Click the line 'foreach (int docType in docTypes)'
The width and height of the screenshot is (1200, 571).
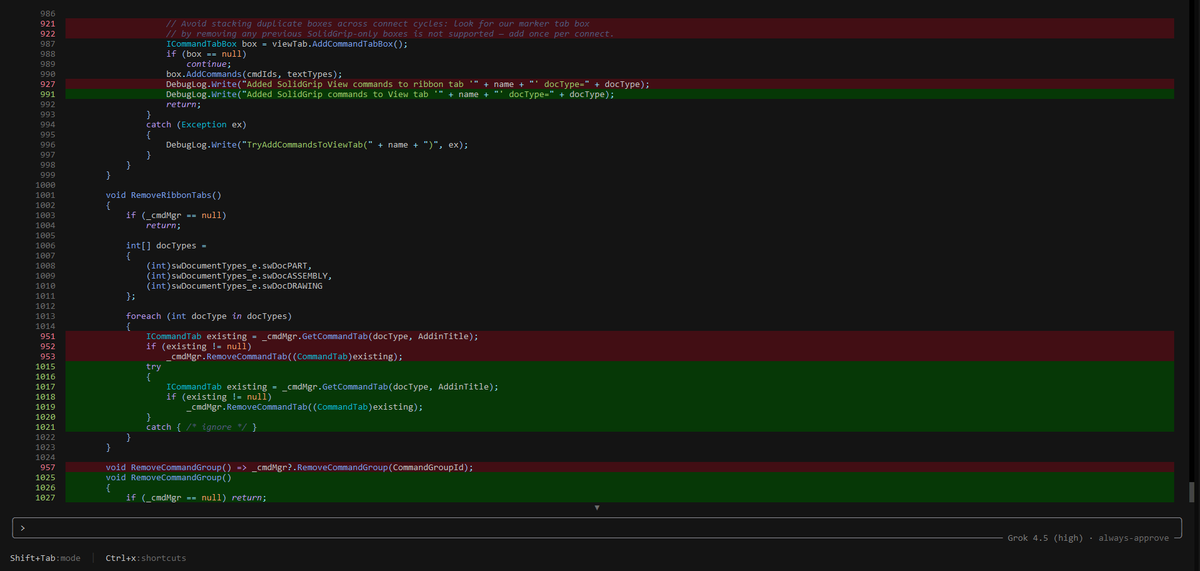(x=209, y=316)
